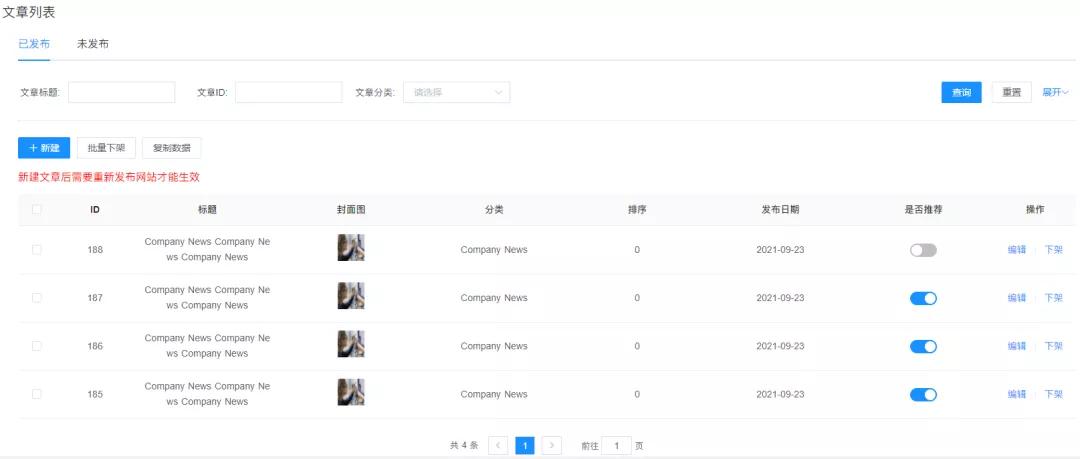The image size is (1080, 459).
Task: Select page 1 in pagination
Action: (525, 445)
